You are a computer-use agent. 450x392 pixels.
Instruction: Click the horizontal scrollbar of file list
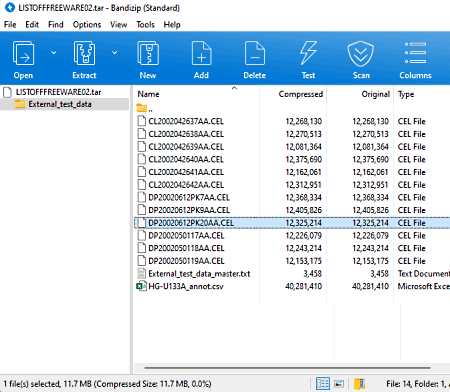coord(287,368)
